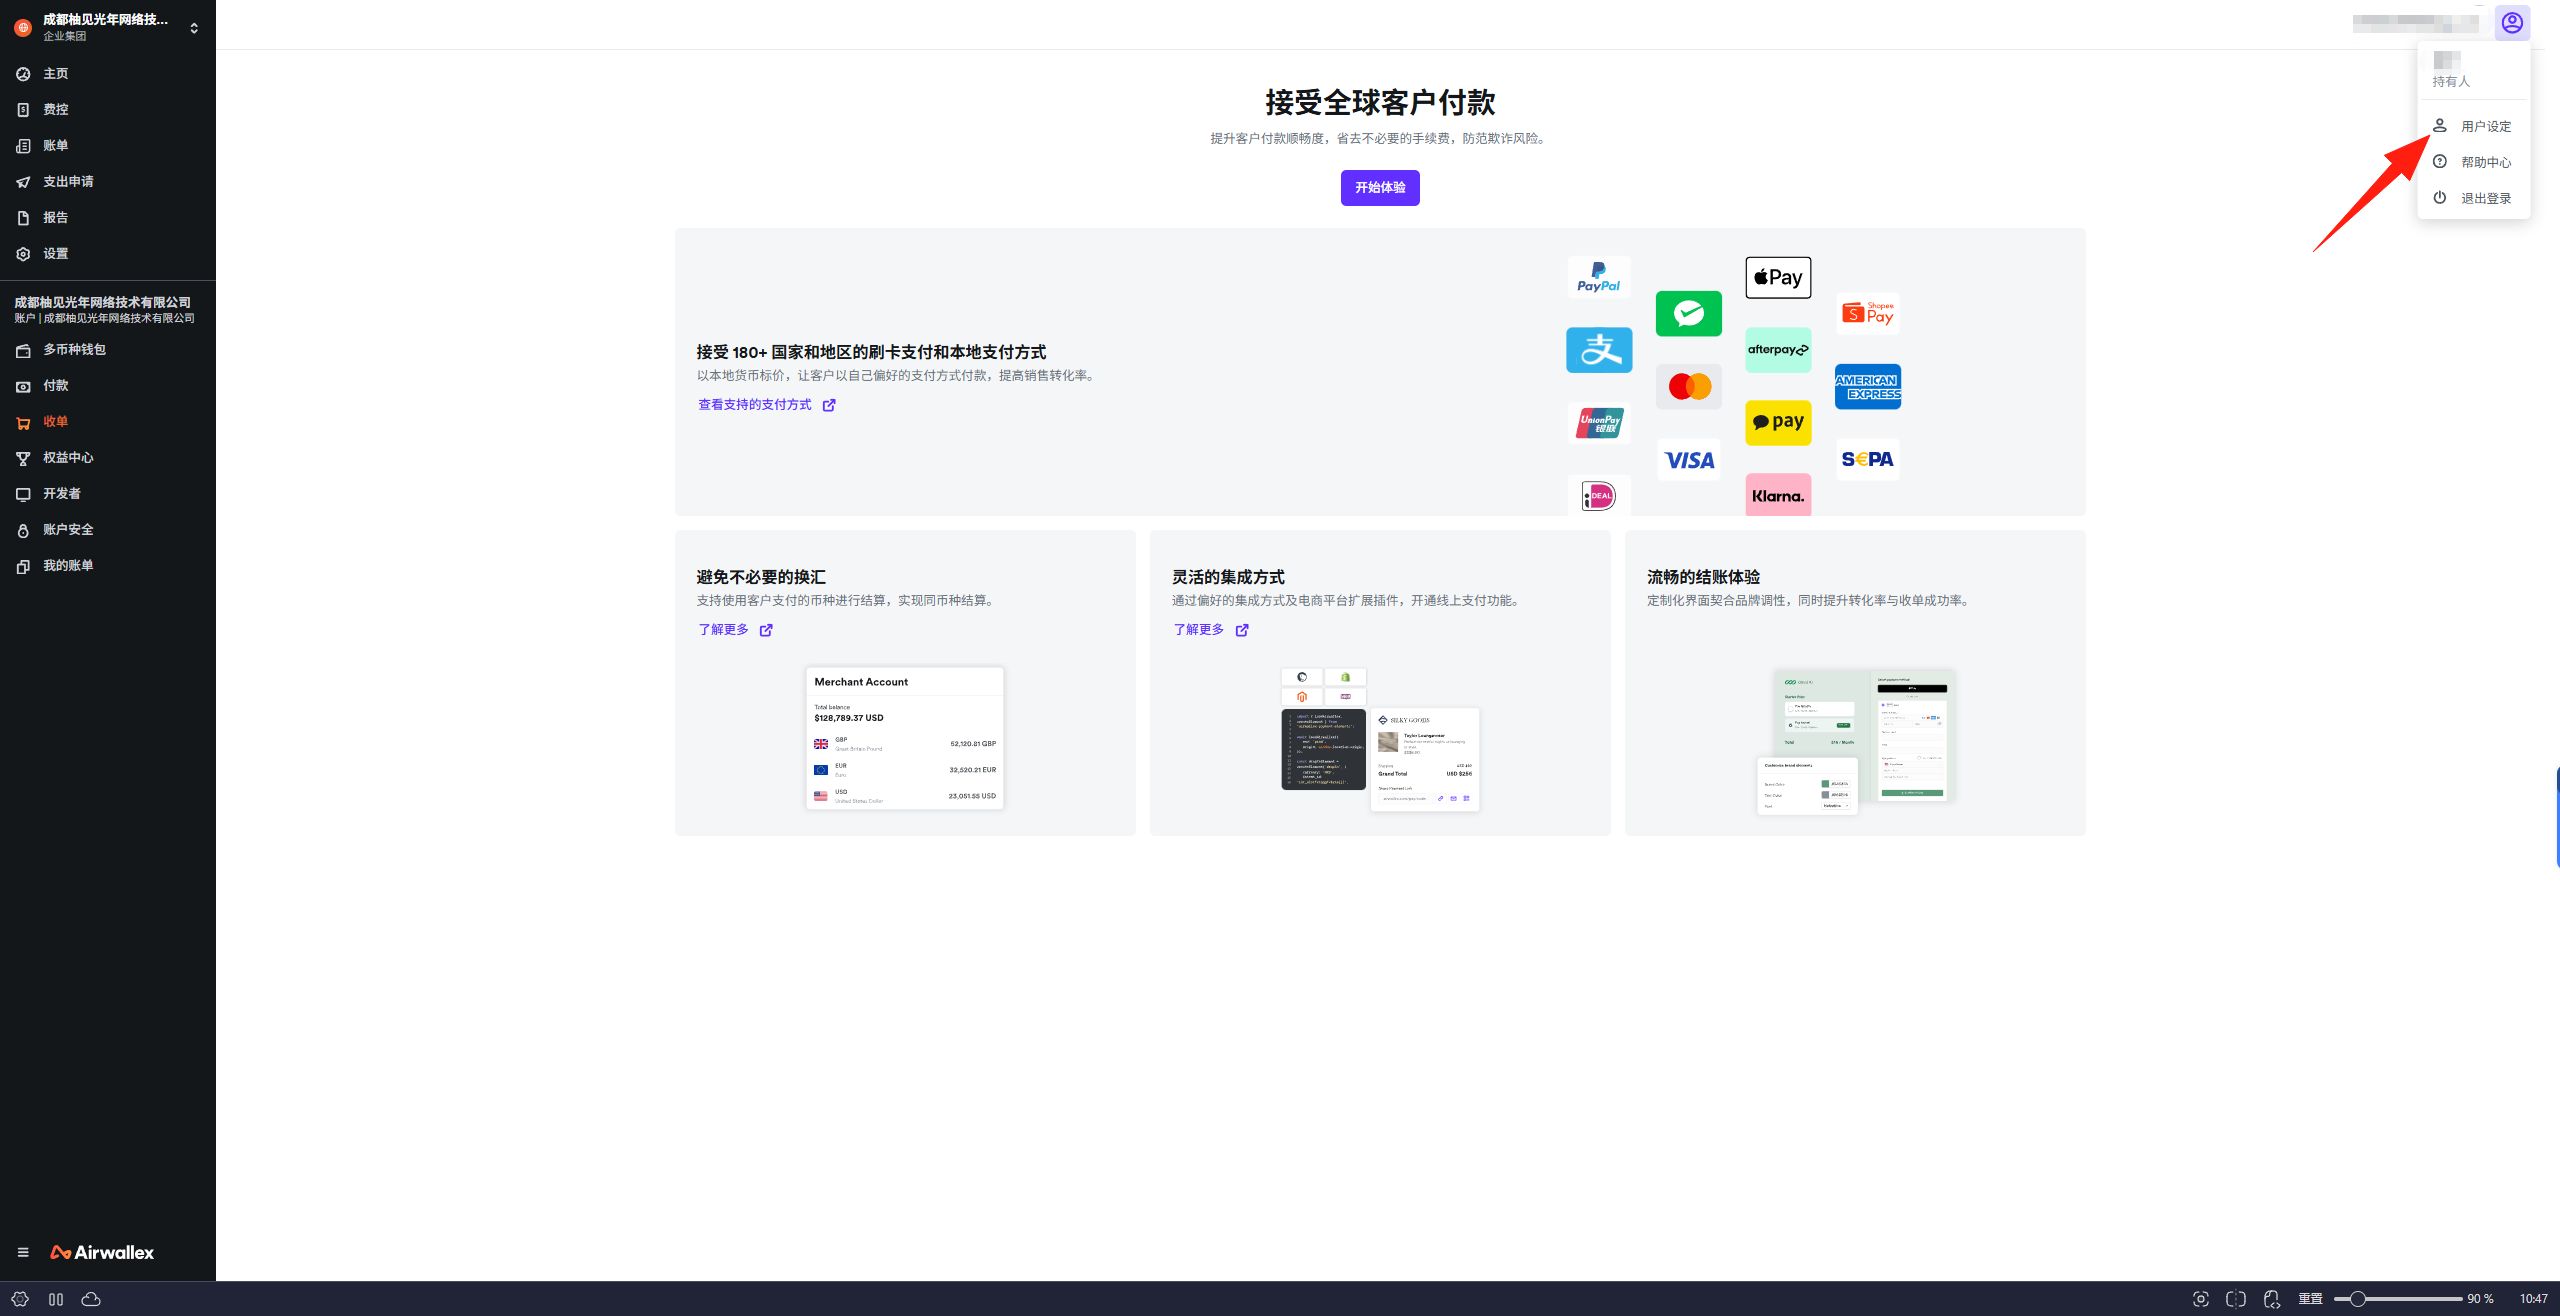Collapse sidebar with the hamburger icon
The image size is (2560, 1316).
pyautogui.click(x=23, y=1252)
